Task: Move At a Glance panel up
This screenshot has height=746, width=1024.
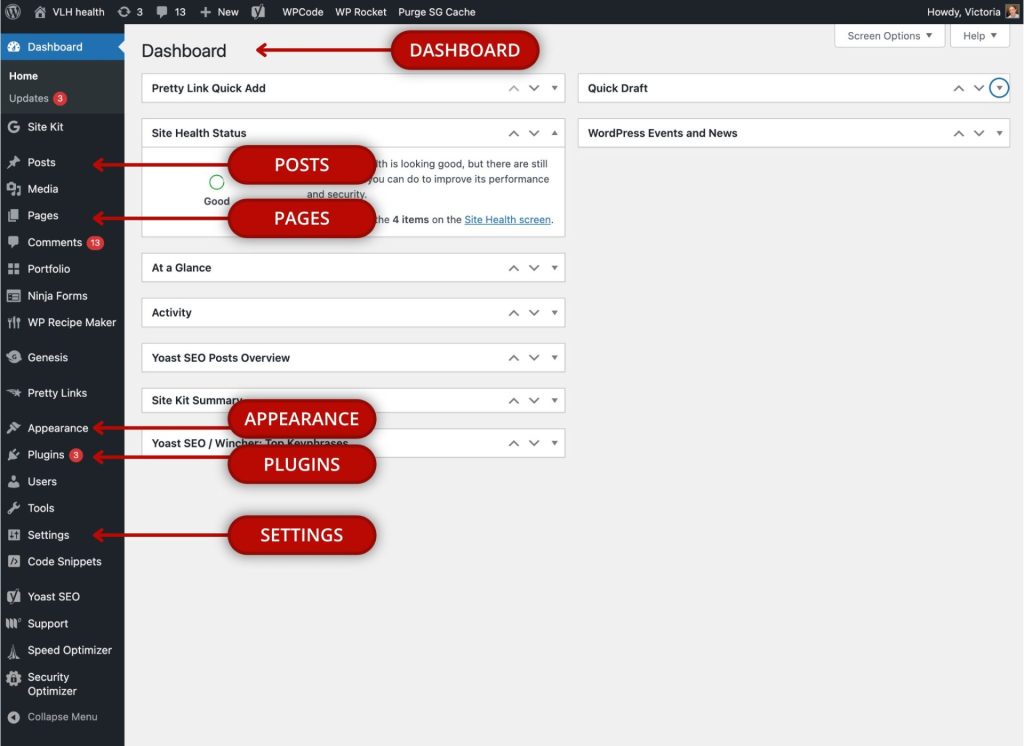Action: point(514,268)
